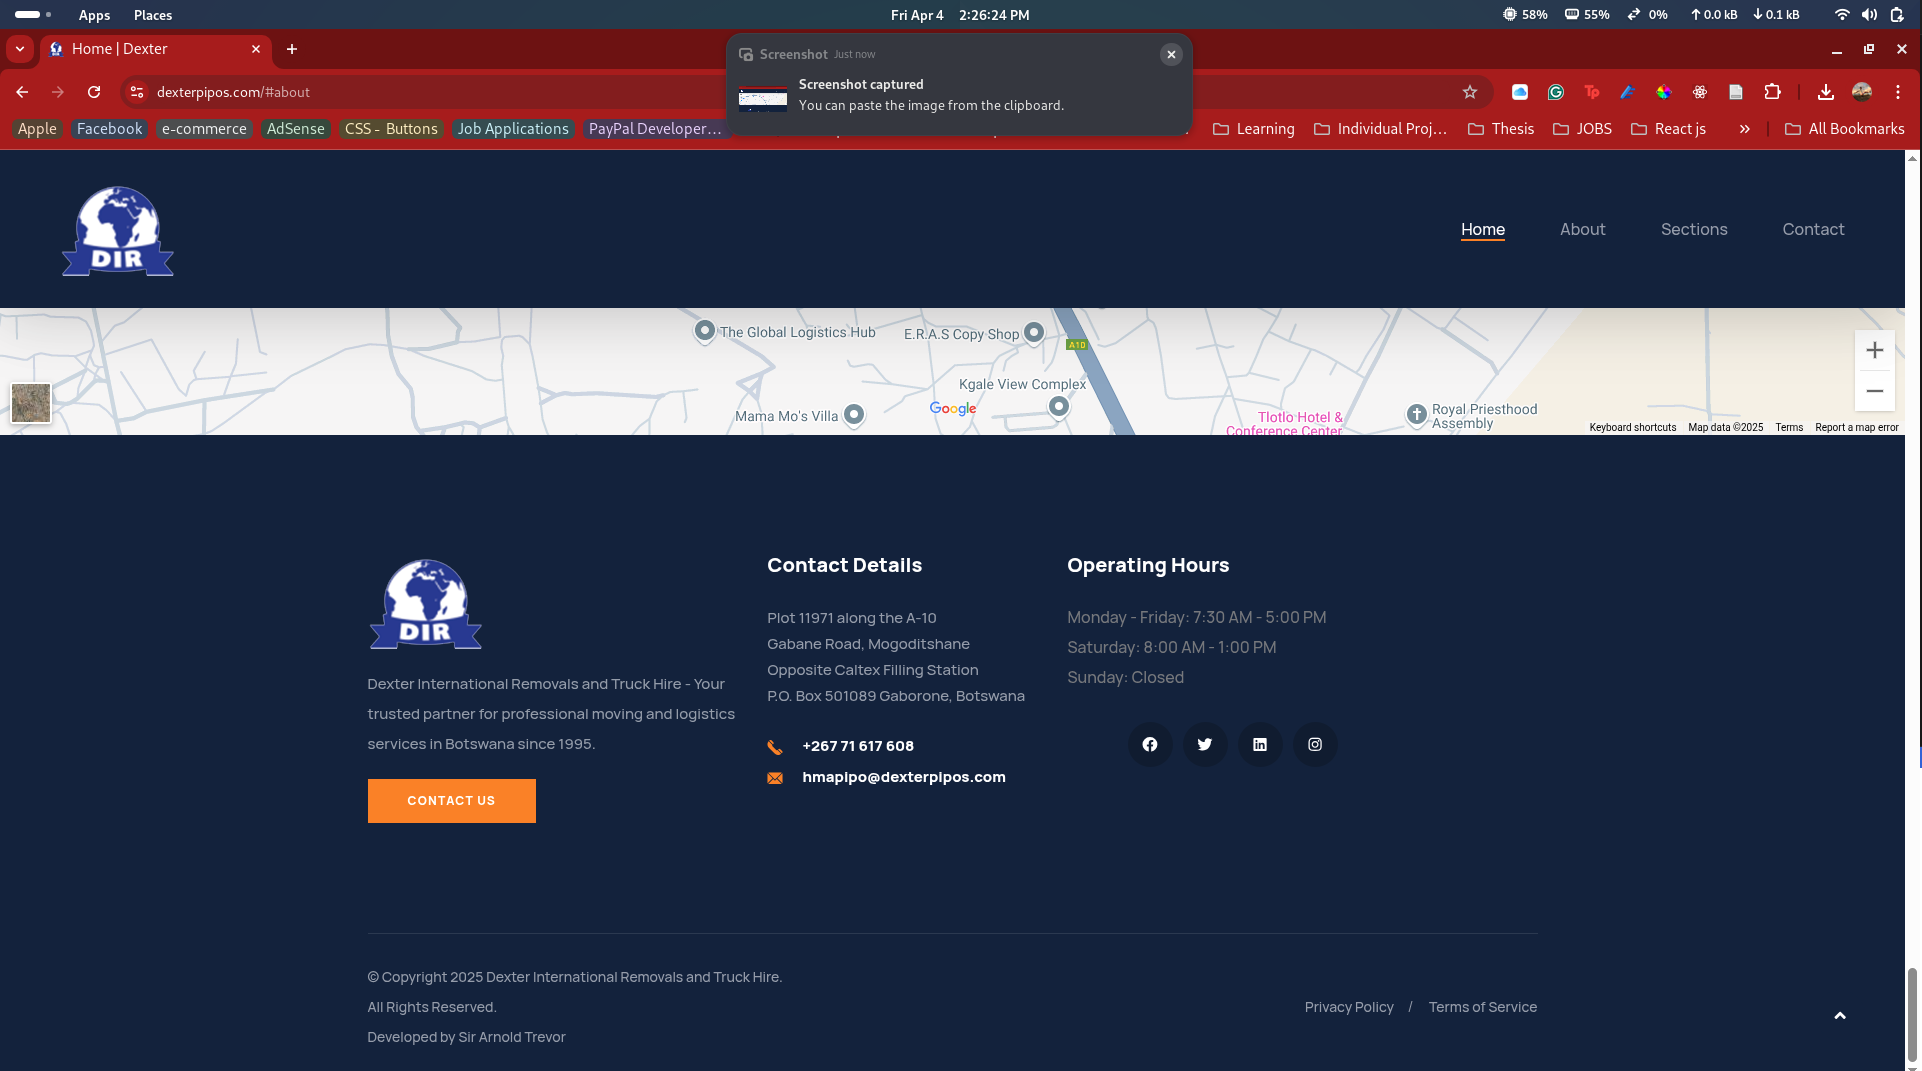Switch map to satellite imagery thumbnail
This screenshot has height=1071, width=1922.
coord(31,403)
